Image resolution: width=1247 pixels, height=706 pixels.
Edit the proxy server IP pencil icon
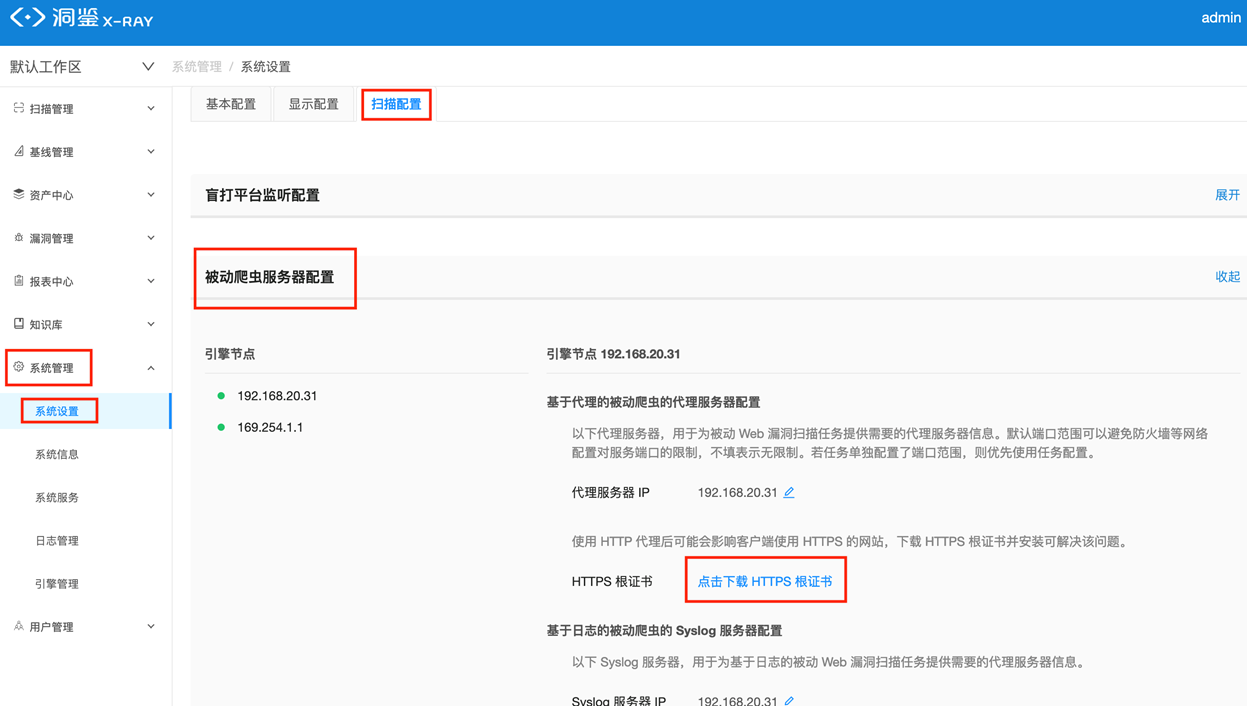coord(789,492)
